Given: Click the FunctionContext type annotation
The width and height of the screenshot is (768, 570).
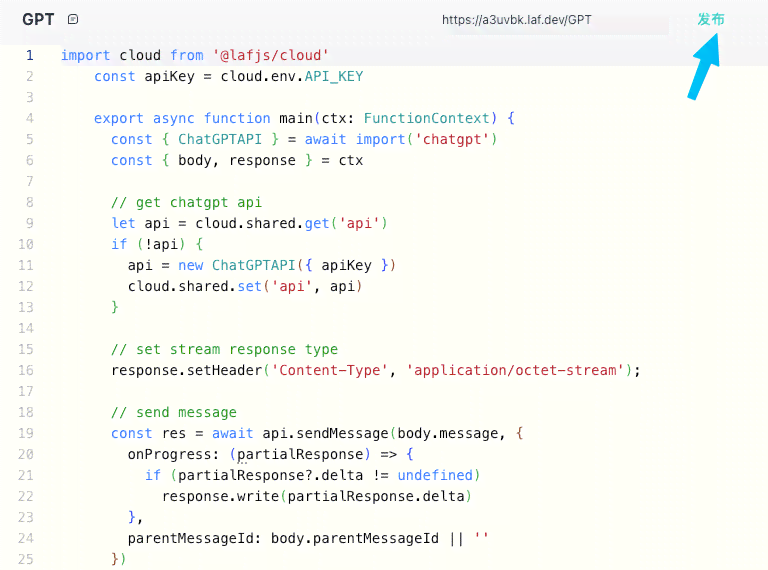Looking at the screenshot, I should click(426, 119).
